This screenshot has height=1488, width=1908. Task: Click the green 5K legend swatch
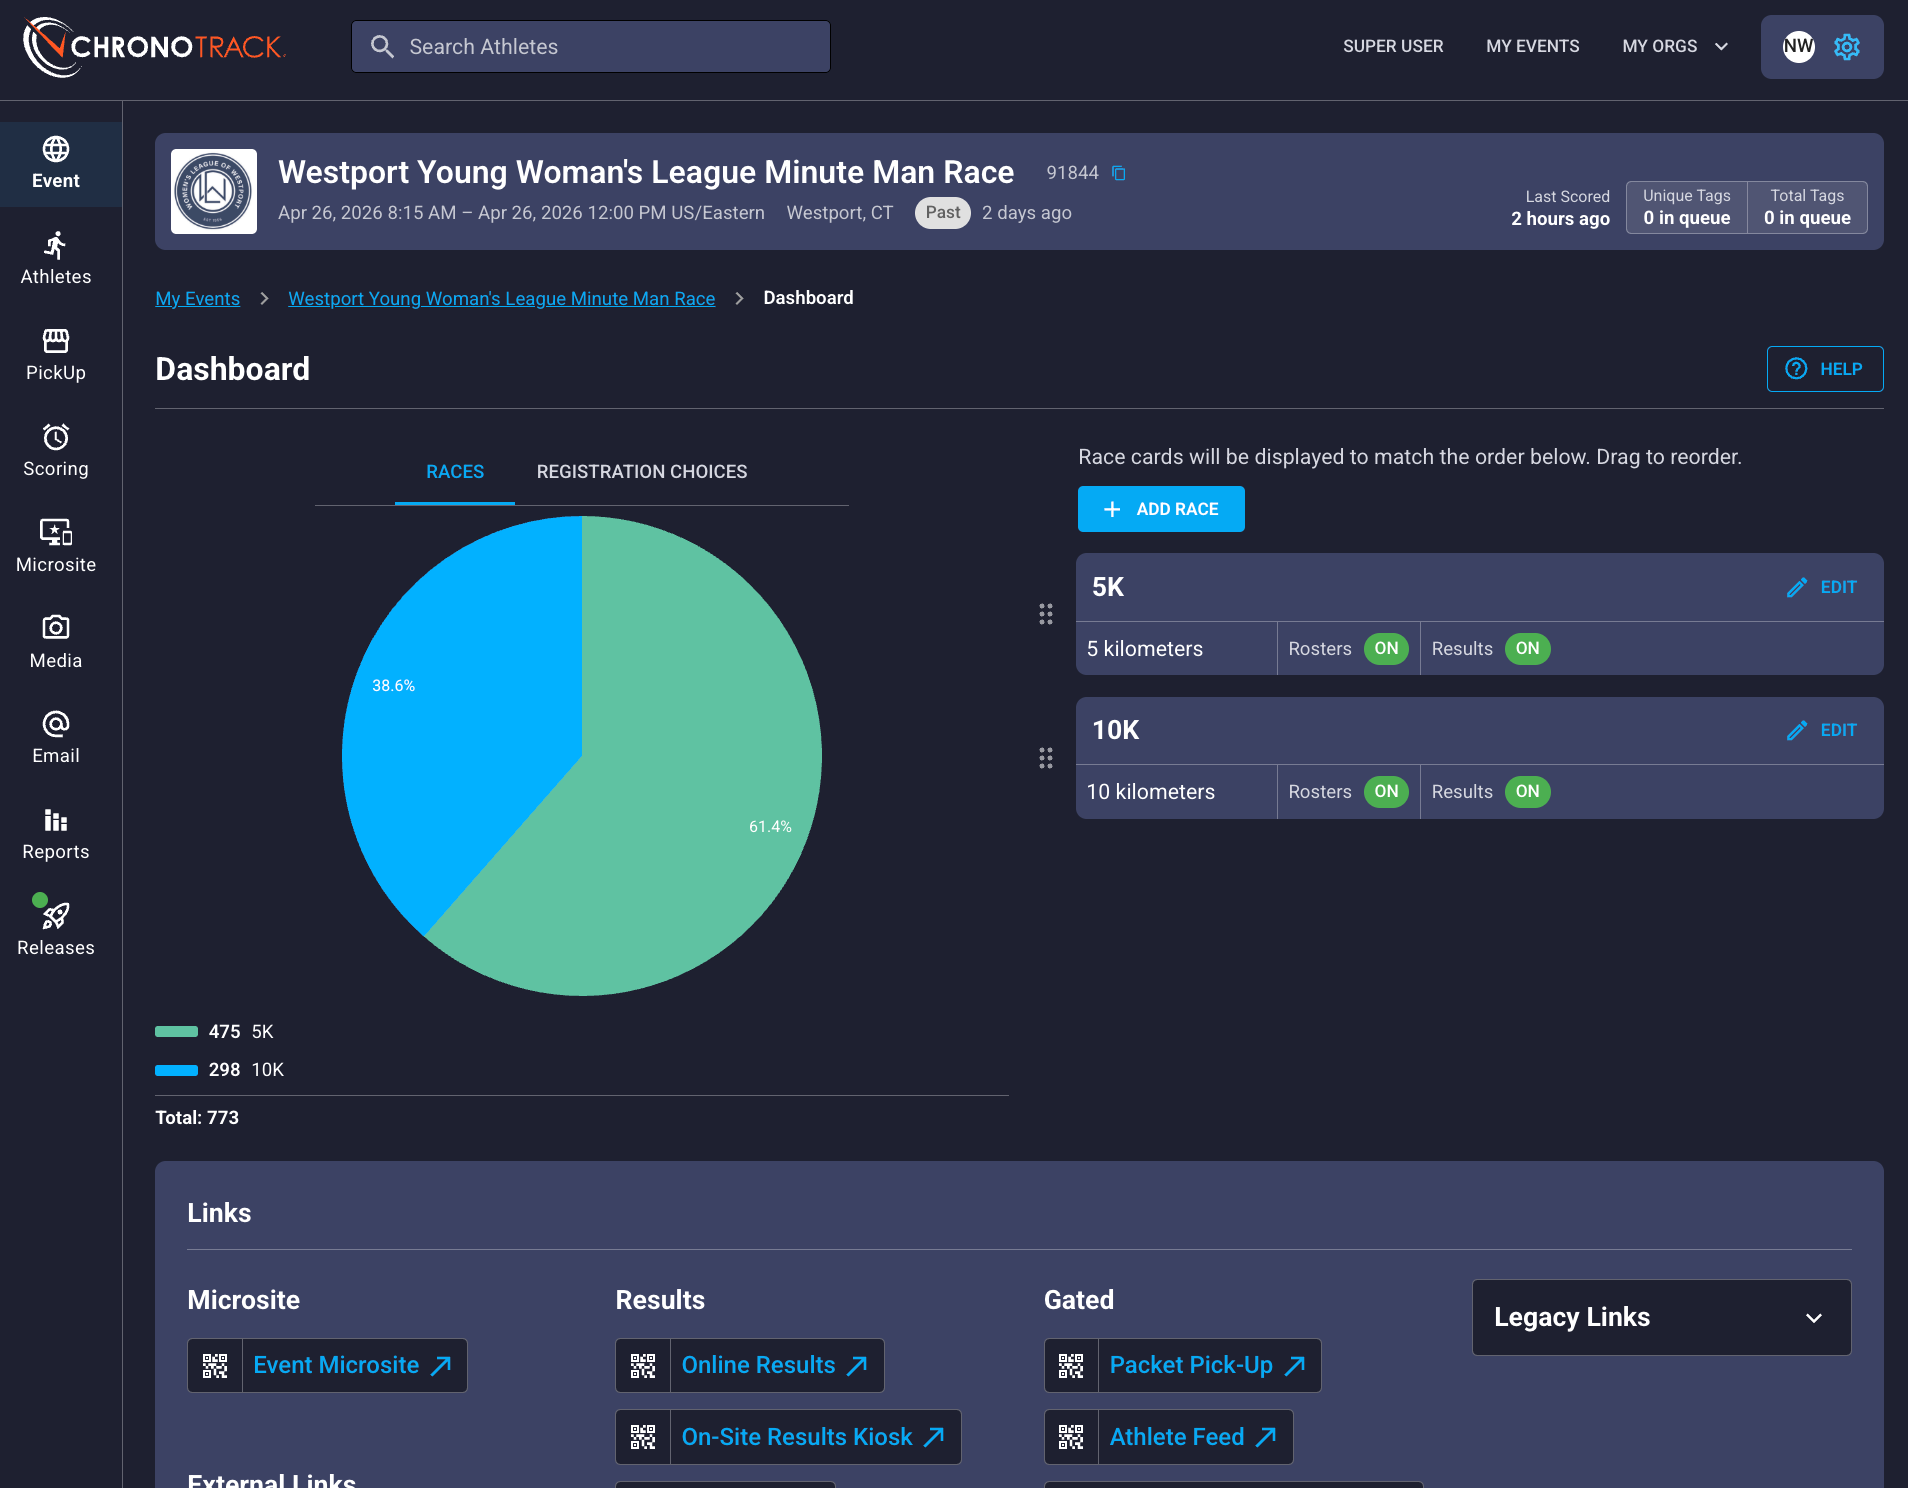point(176,1032)
